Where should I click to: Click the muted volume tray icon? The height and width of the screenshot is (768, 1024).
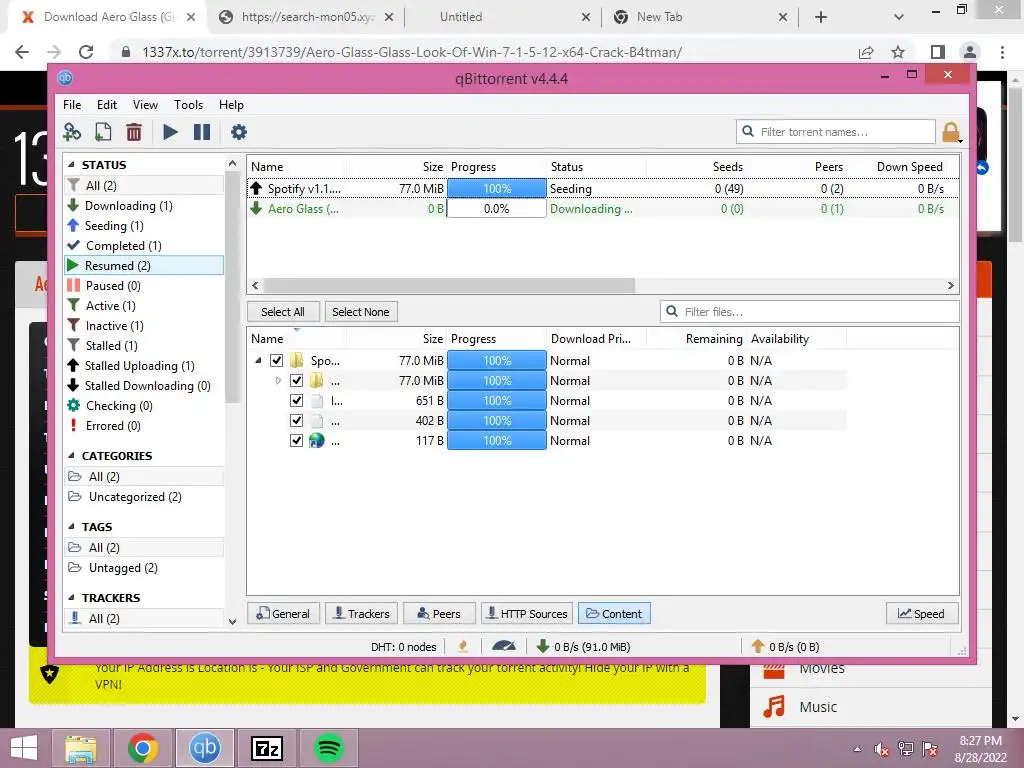tap(882, 749)
